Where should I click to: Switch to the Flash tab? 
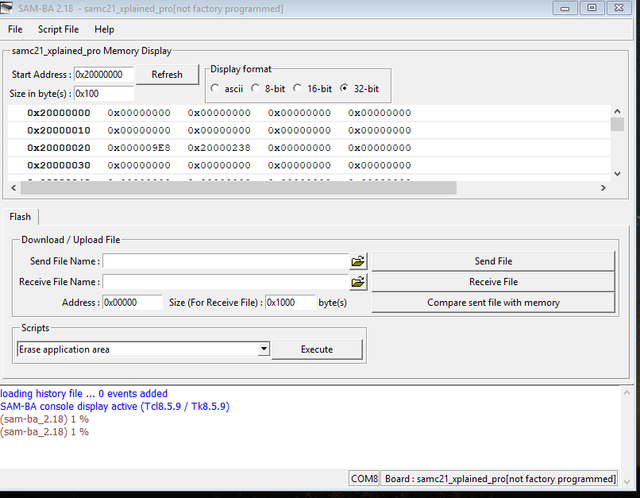point(20,217)
